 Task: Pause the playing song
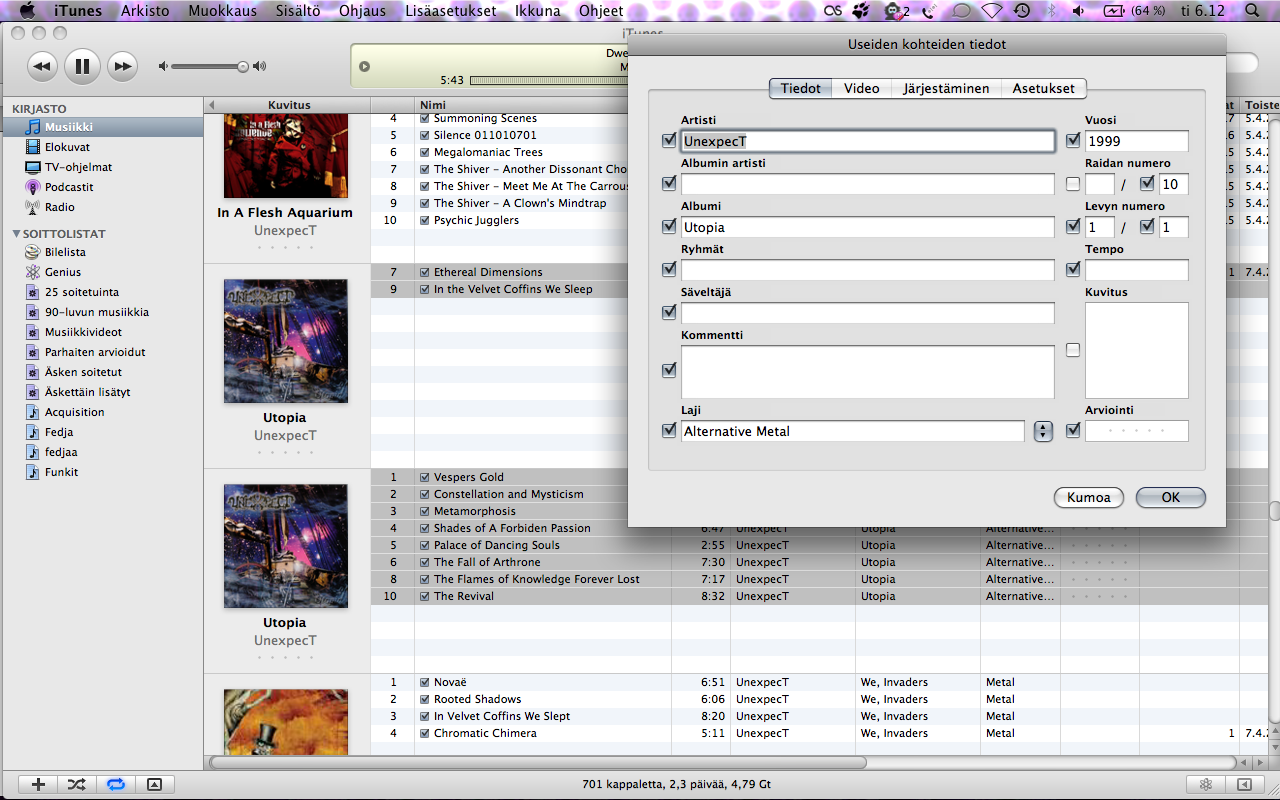pos(82,67)
